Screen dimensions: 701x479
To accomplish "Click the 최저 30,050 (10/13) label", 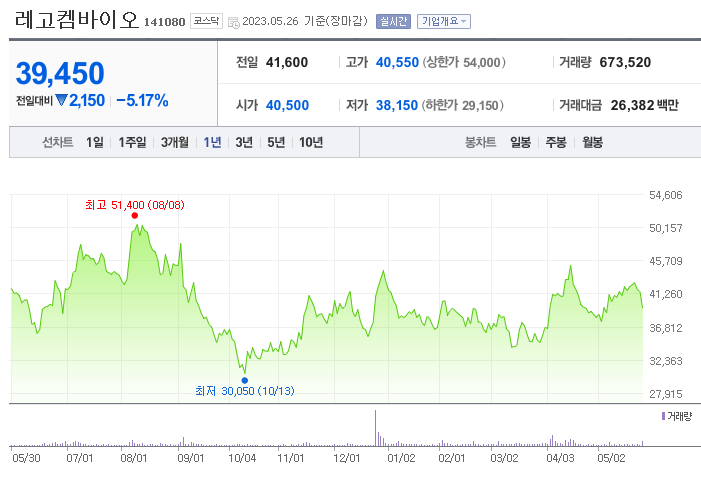I will [x=245, y=391].
